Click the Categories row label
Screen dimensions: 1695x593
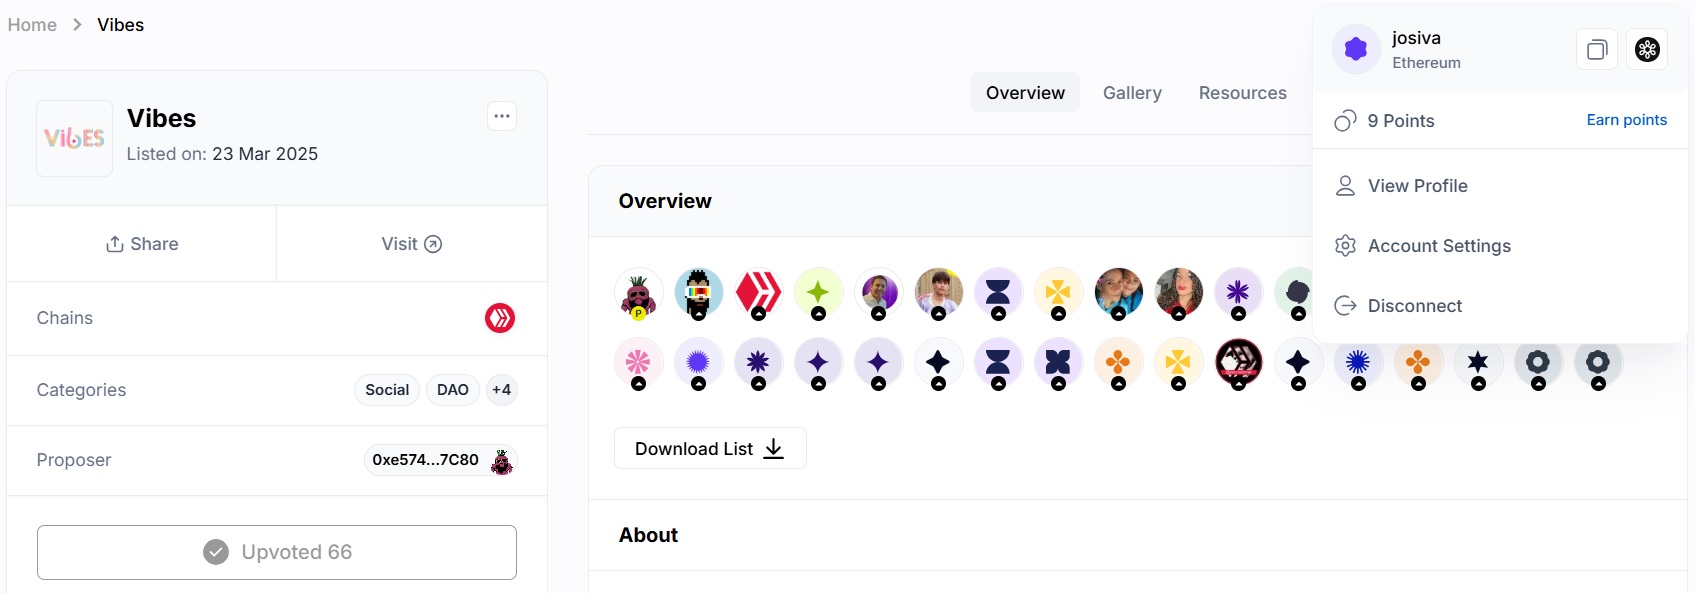[81, 390]
